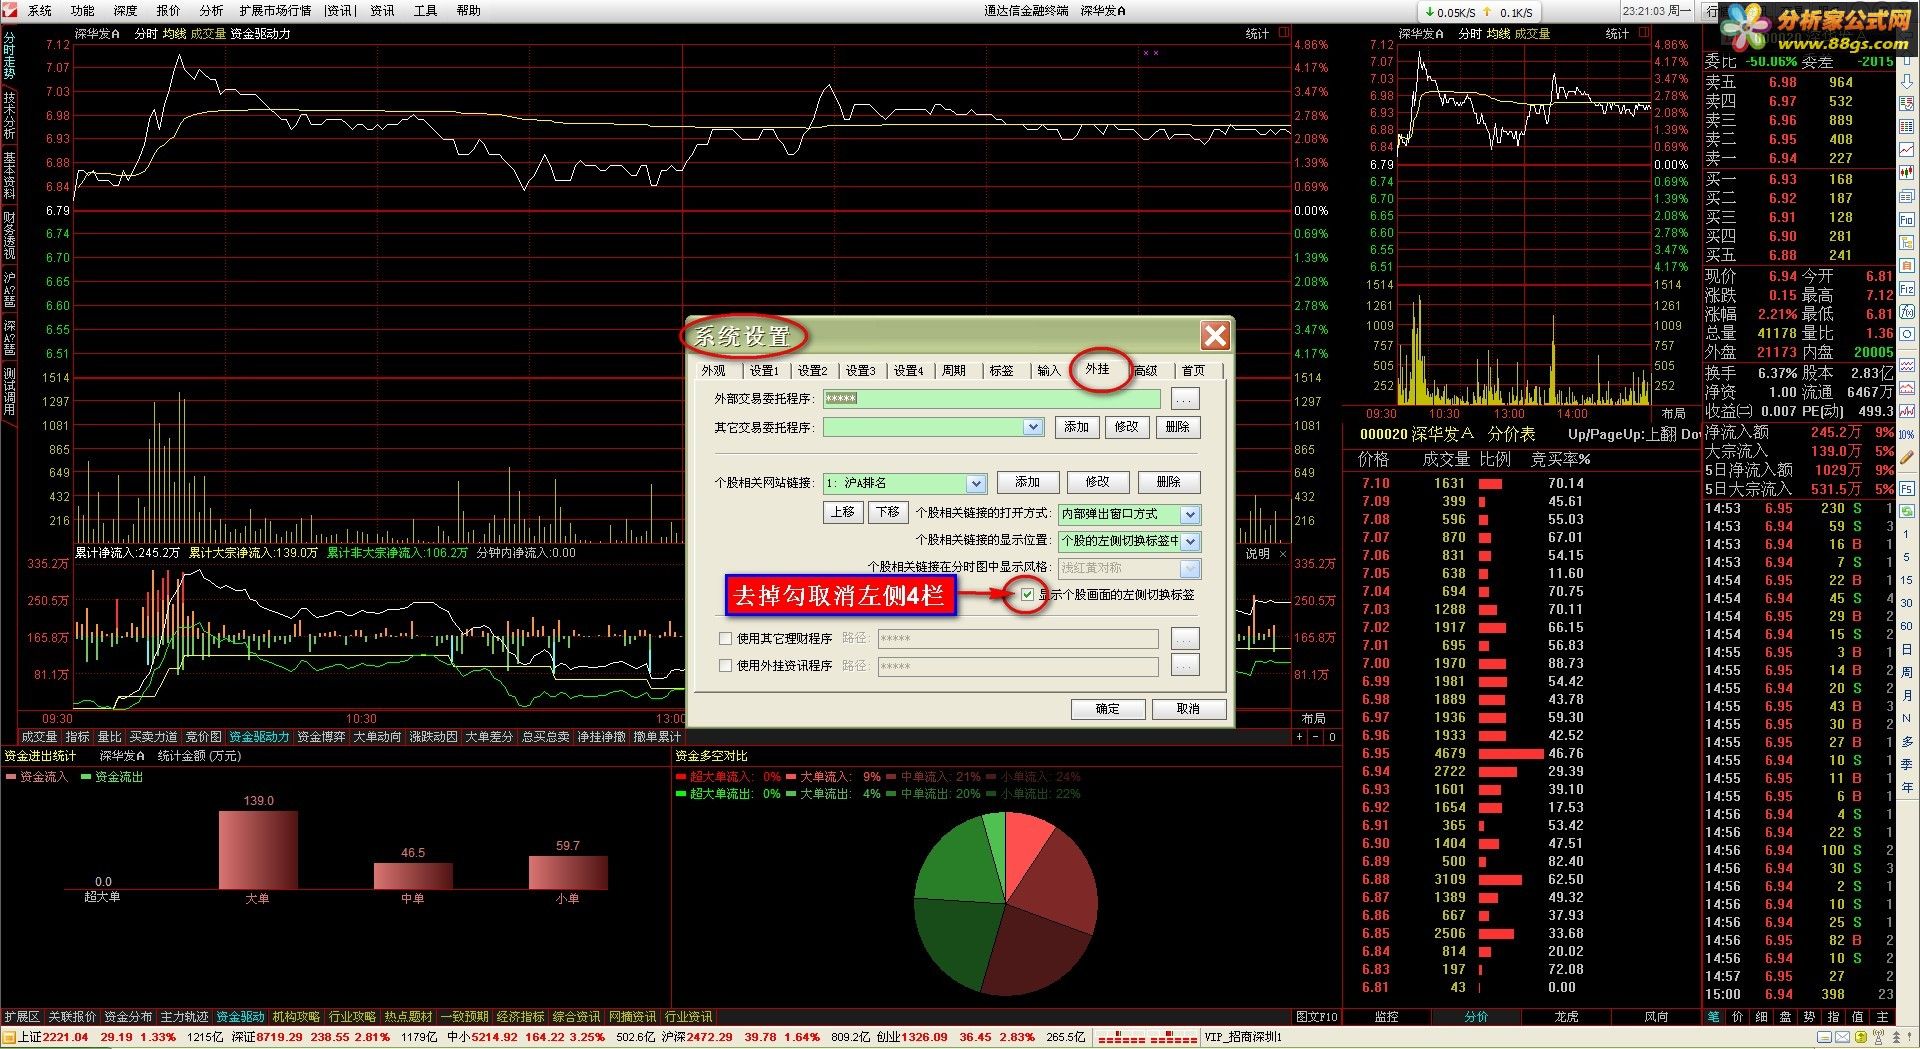
Task: Click 添加 button beside 其它交易委托程序
Action: click(x=1077, y=427)
